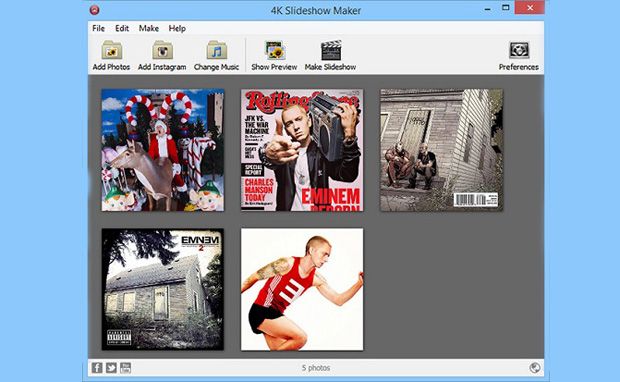Click the Add Photos folder icon
Image resolution: width=620 pixels, height=382 pixels.
point(112,50)
